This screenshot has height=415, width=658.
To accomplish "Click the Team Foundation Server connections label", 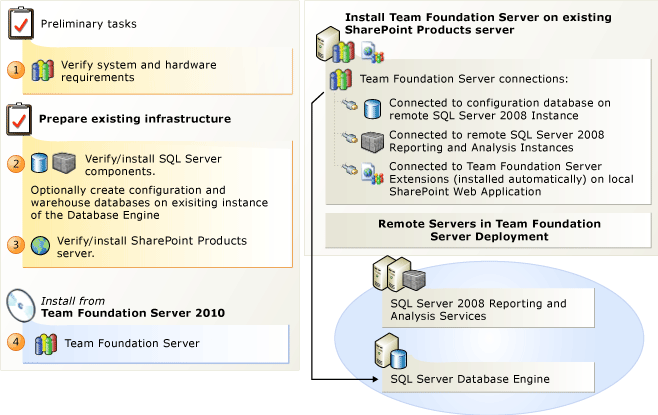I will pos(464,79).
